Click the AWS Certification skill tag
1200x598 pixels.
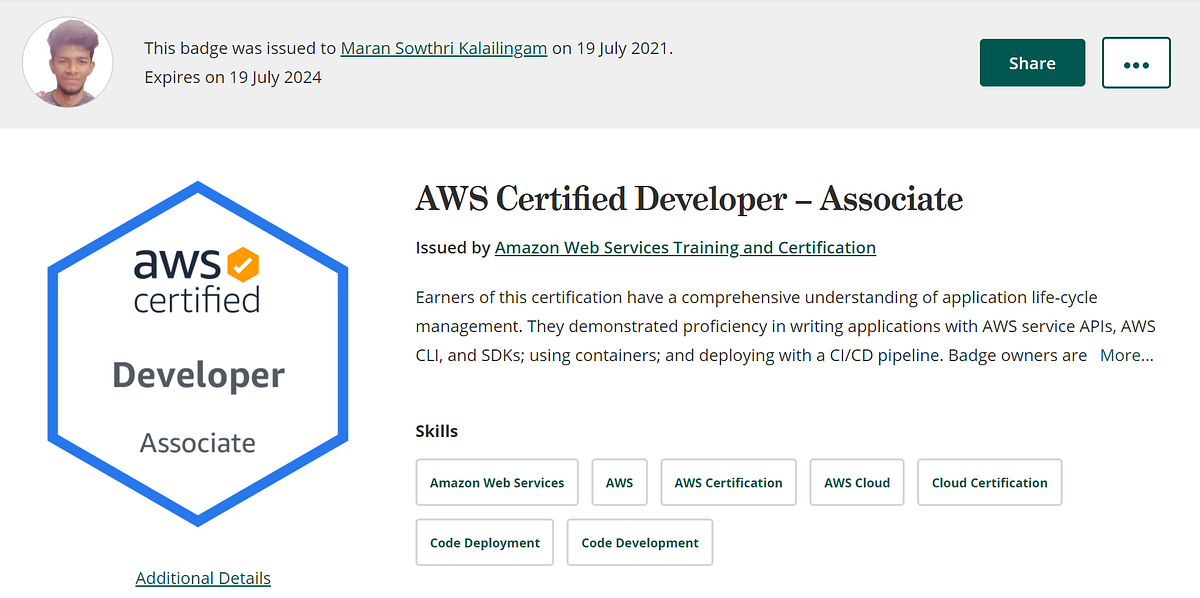[x=728, y=482]
